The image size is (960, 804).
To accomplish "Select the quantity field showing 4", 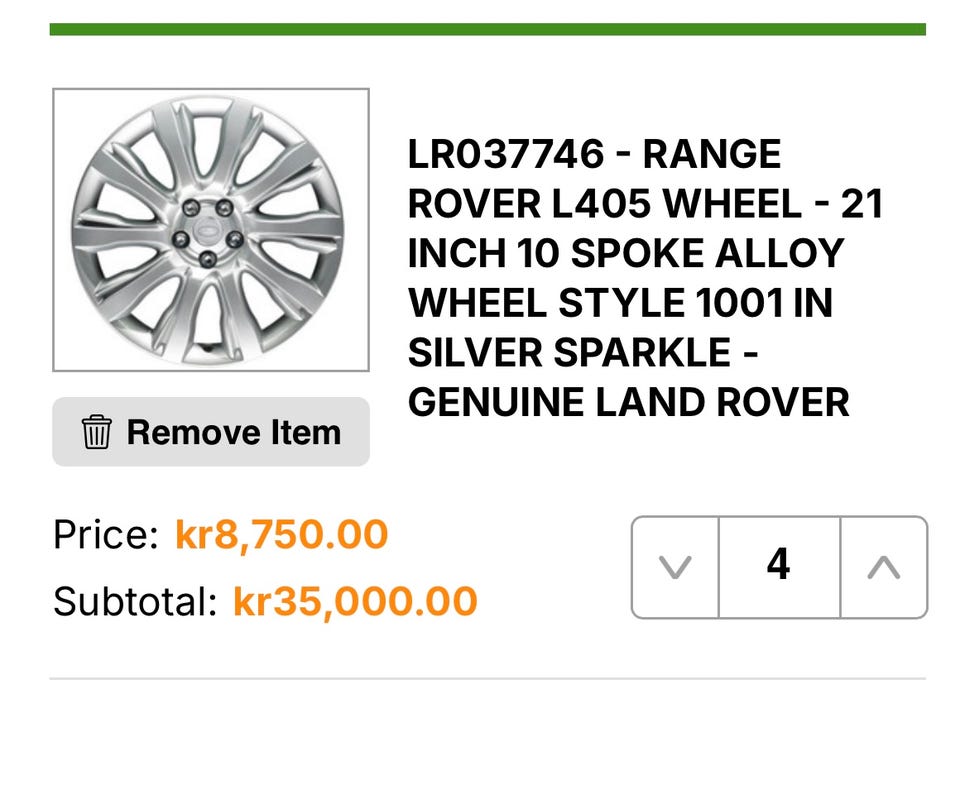I will 778,566.
